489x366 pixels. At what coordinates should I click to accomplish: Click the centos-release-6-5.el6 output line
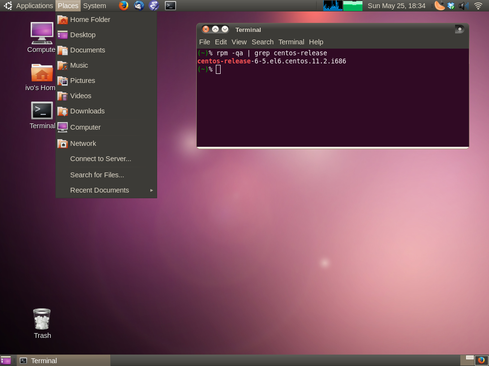click(x=272, y=61)
